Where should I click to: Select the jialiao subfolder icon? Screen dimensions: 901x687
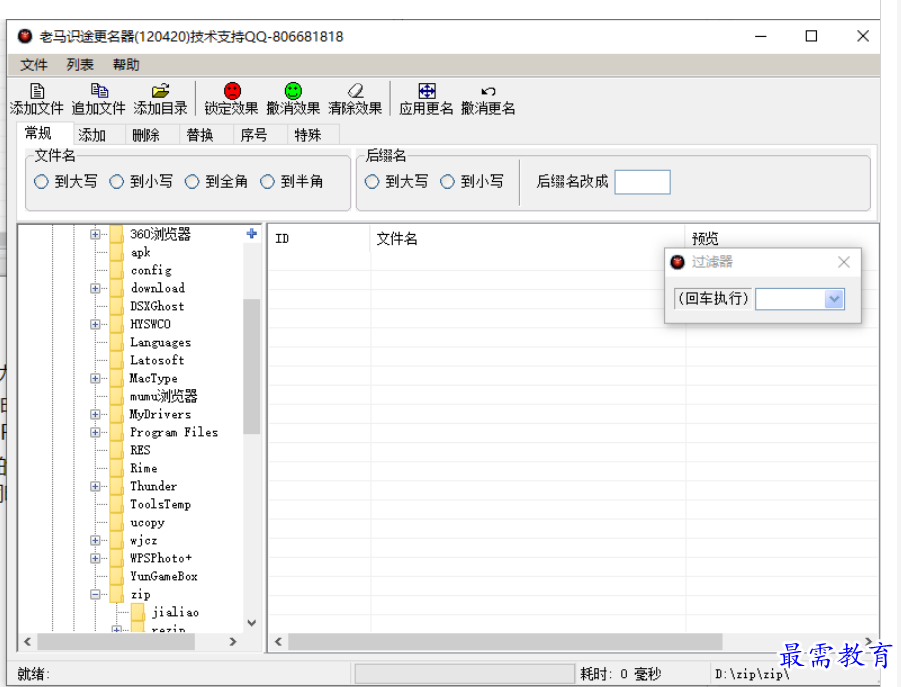click(138, 612)
